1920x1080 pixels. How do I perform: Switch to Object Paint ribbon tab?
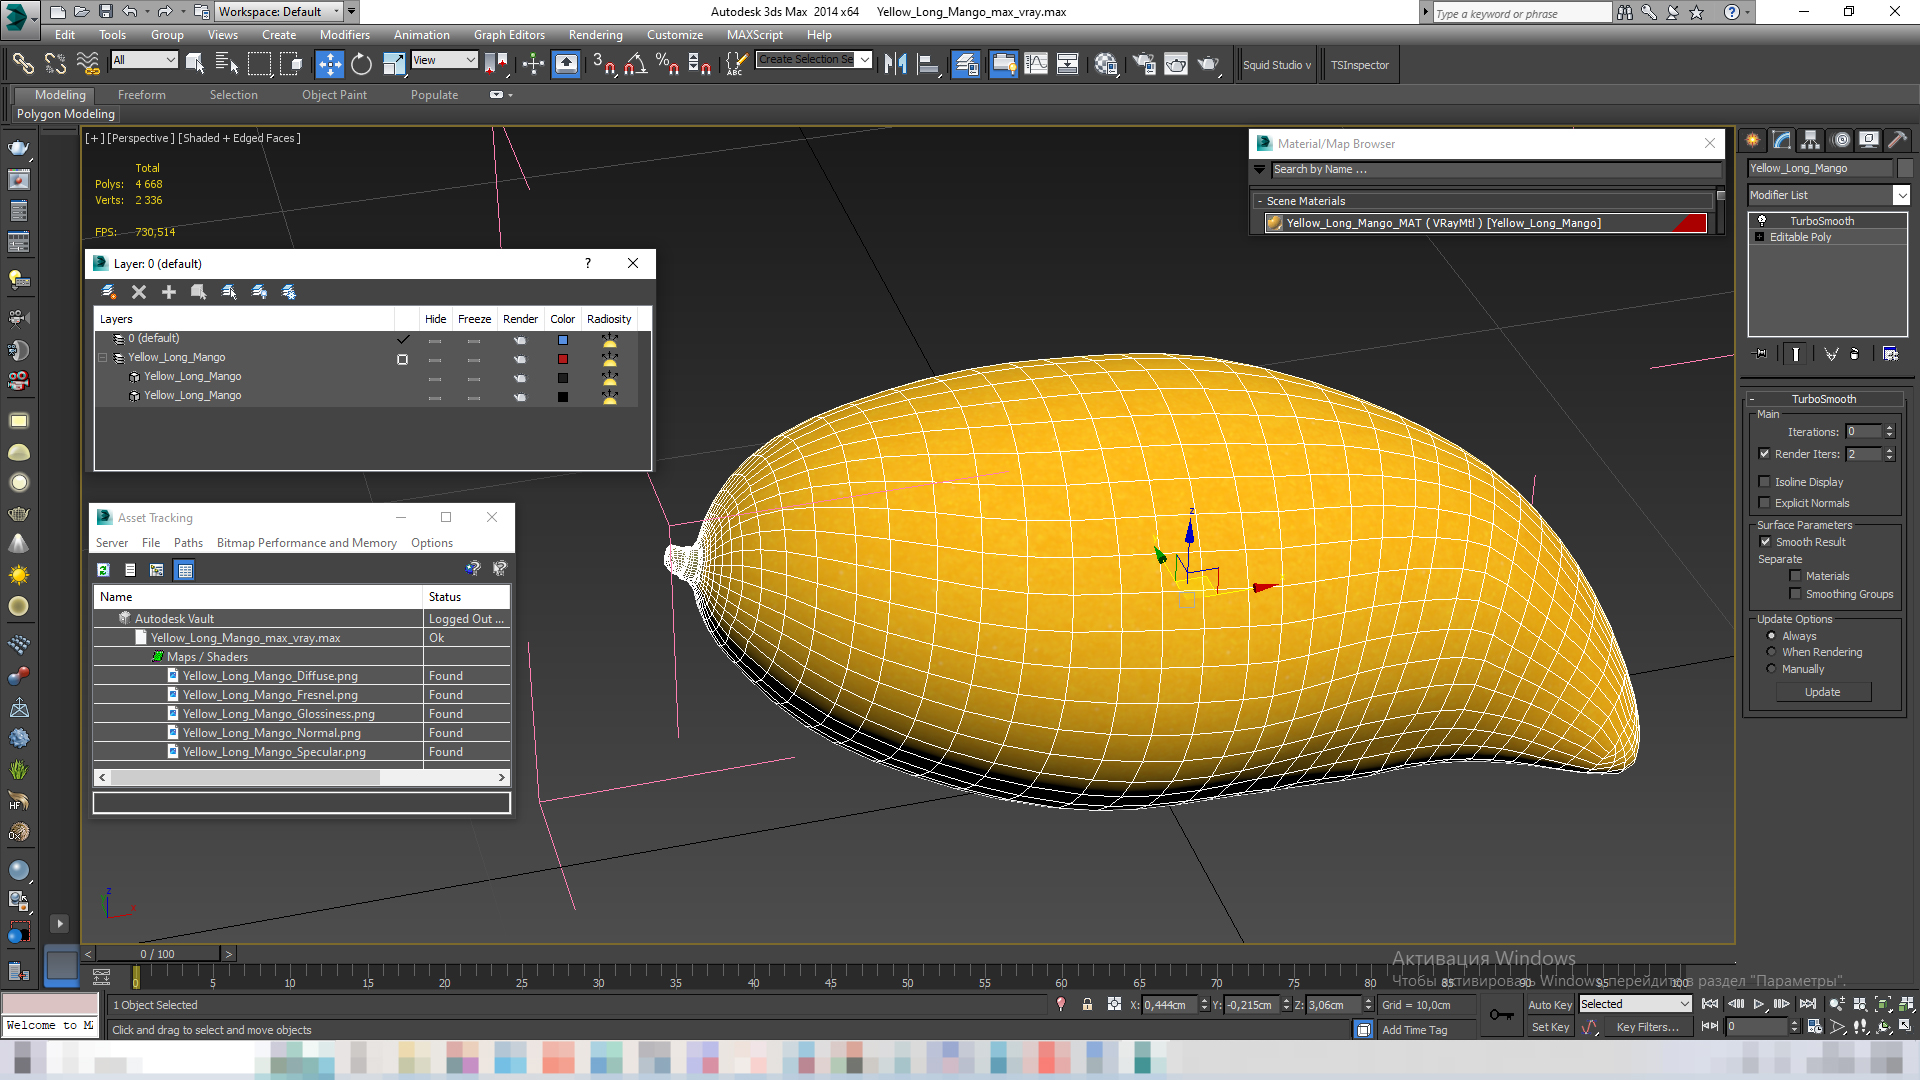[335, 95]
